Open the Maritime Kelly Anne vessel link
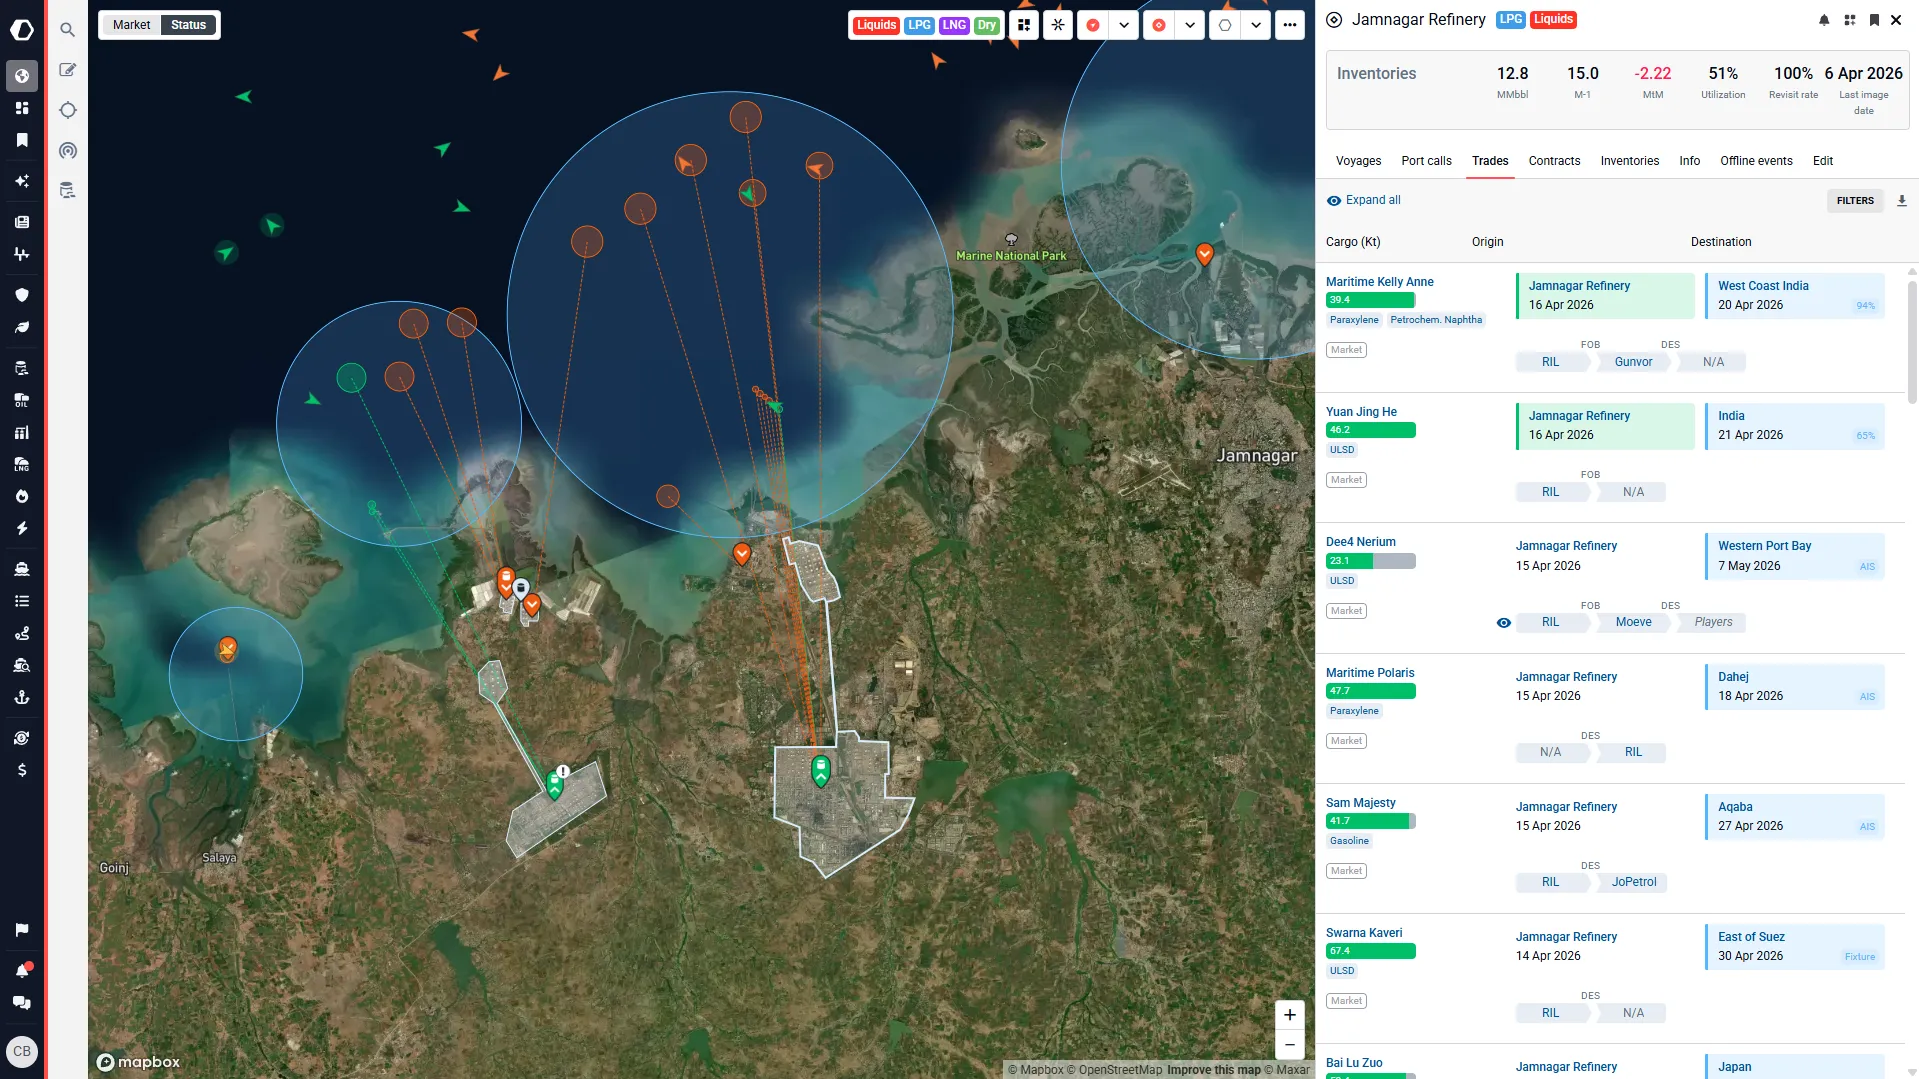Screen dimensions: 1919x1079 pyautogui.click(x=1379, y=282)
